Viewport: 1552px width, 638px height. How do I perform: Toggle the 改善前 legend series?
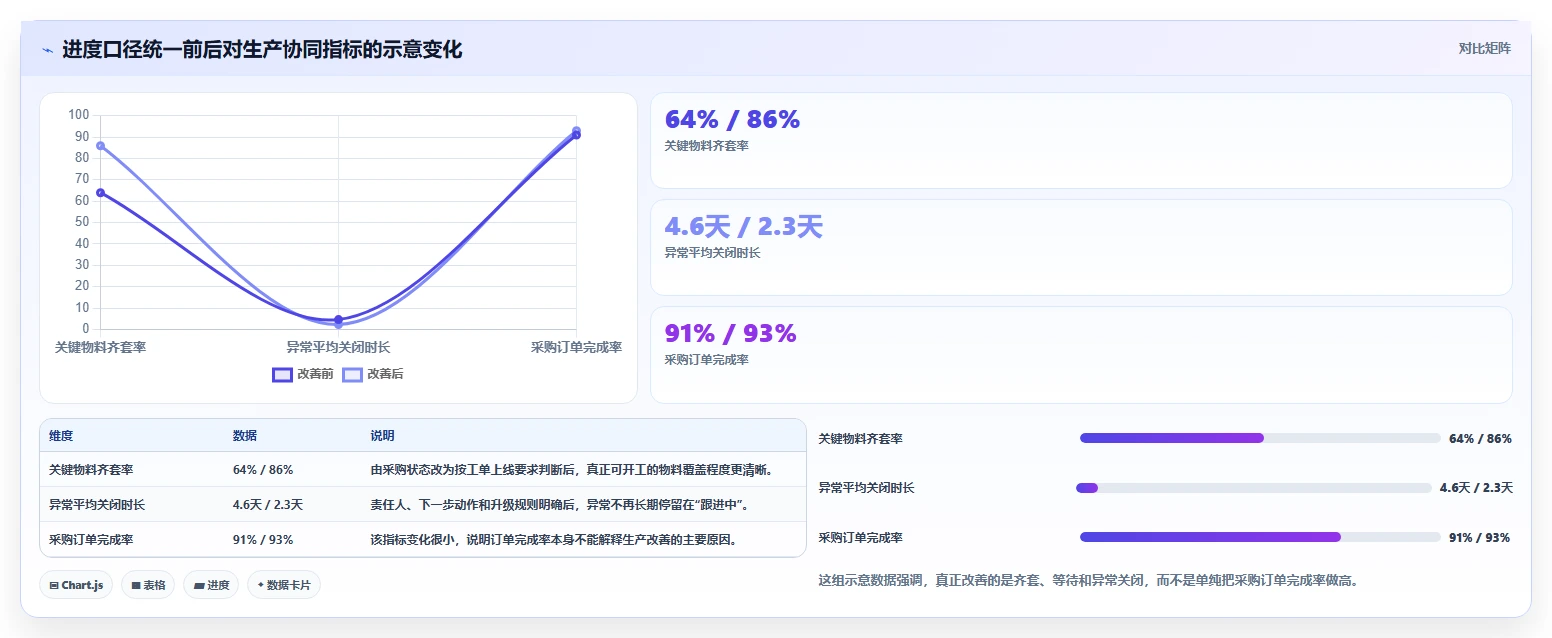tap(303, 374)
